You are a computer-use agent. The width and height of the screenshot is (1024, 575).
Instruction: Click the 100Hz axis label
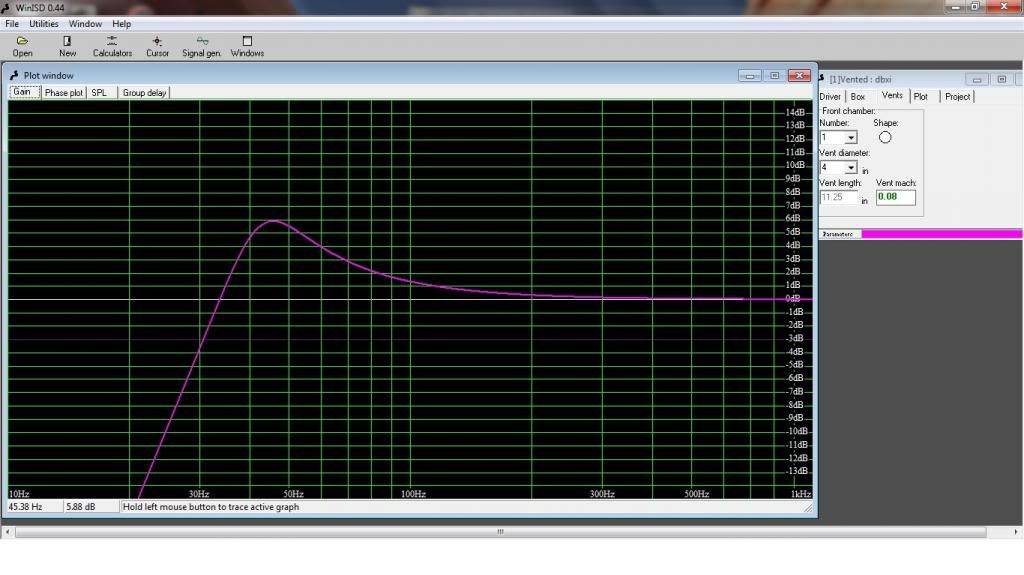point(413,494)
